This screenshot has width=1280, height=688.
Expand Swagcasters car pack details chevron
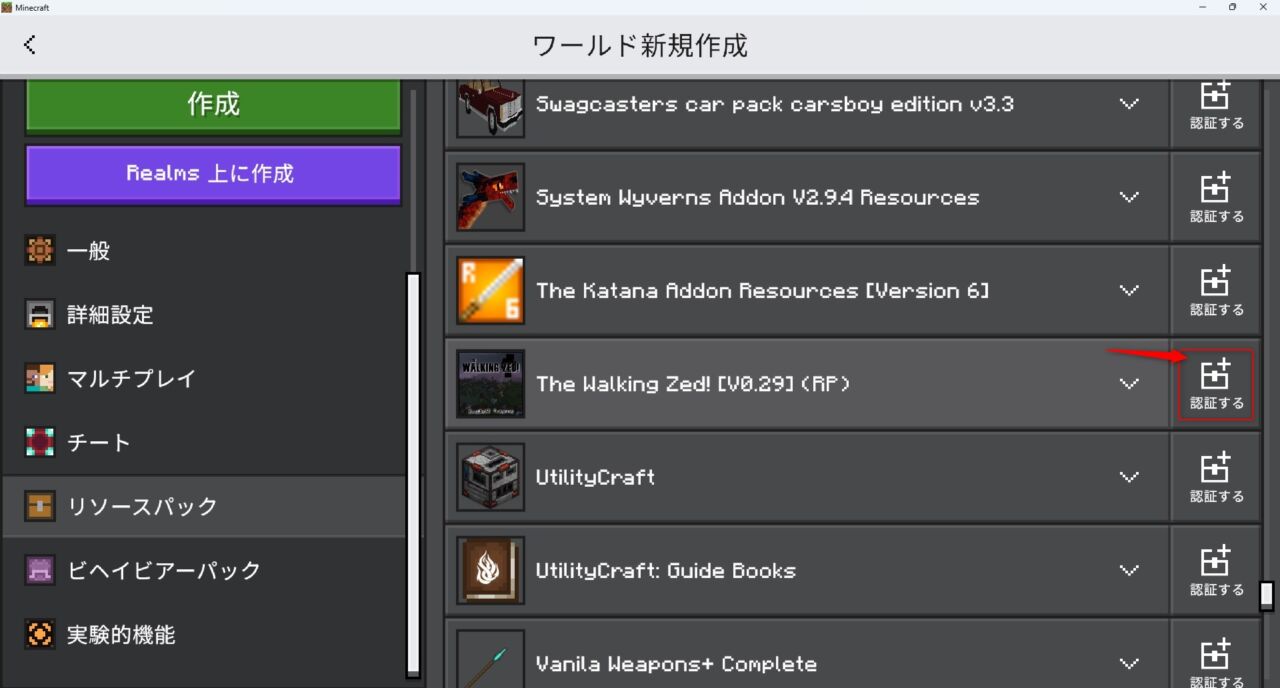click(1130, 104)
